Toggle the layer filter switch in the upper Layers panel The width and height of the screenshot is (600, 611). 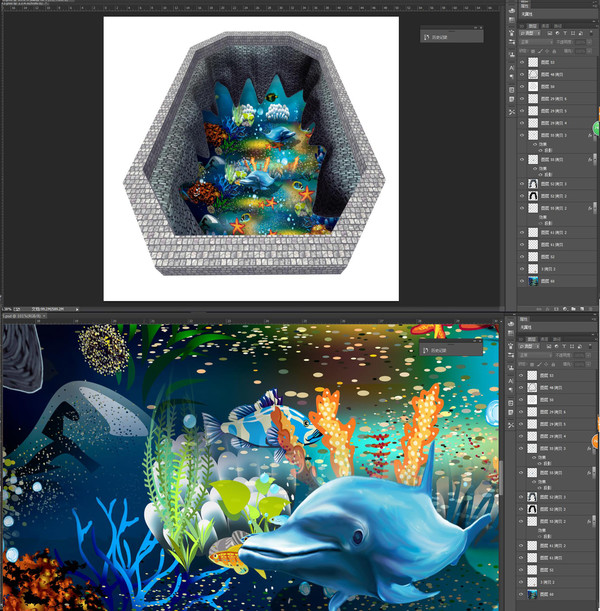591,33
